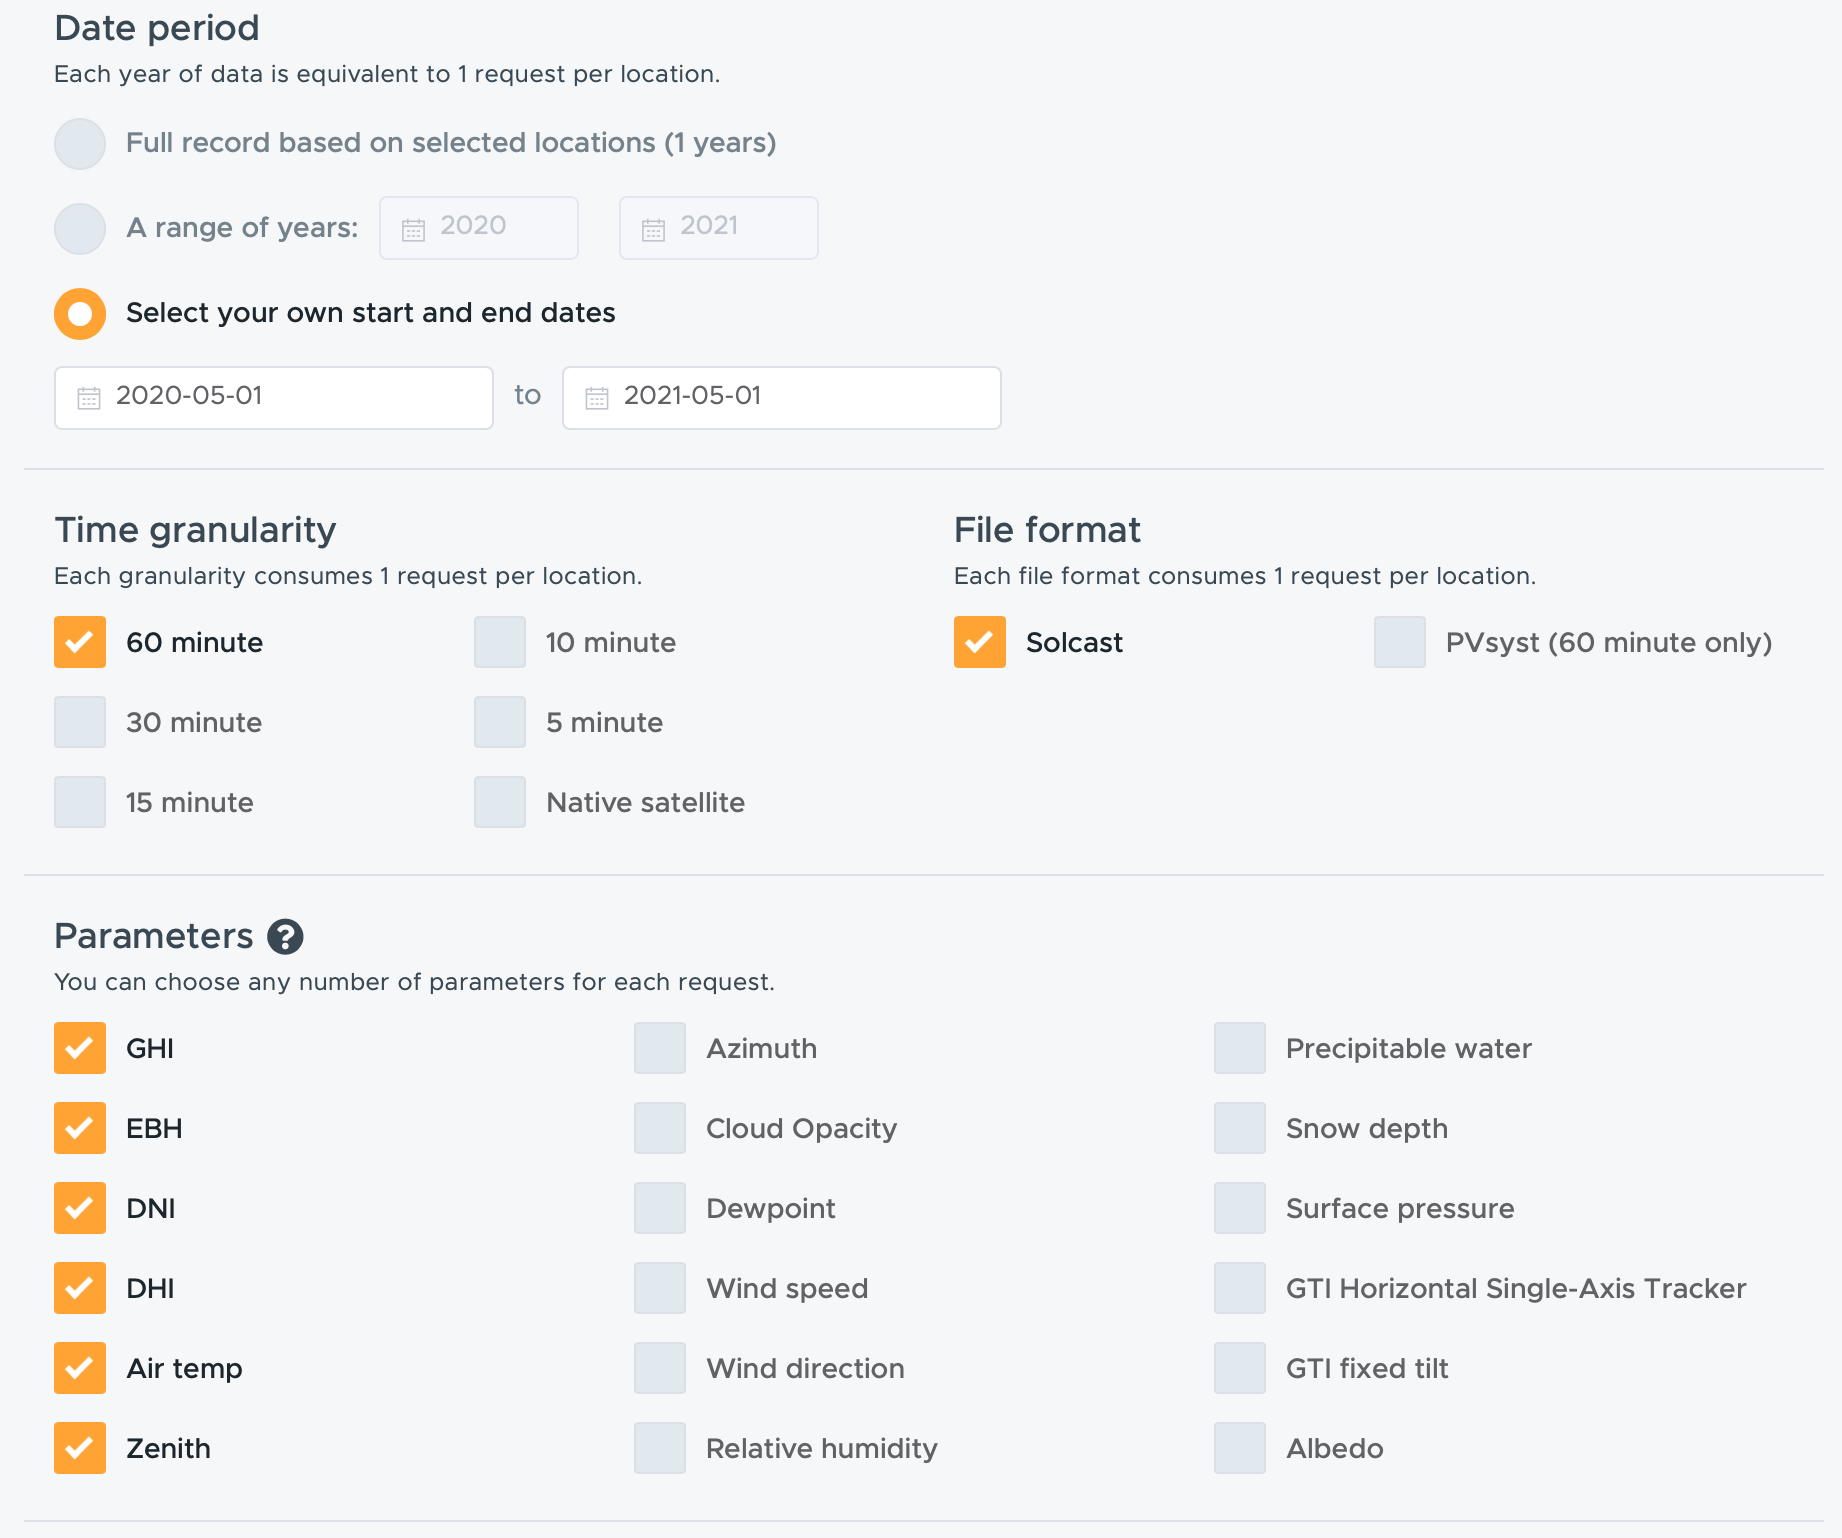Uncheck the Solcast file format

980,642
